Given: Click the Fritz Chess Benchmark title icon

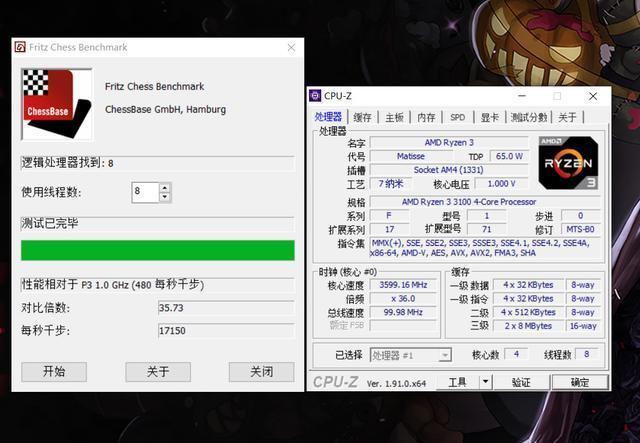Looking at the screenshot, I should pos(20,47).
